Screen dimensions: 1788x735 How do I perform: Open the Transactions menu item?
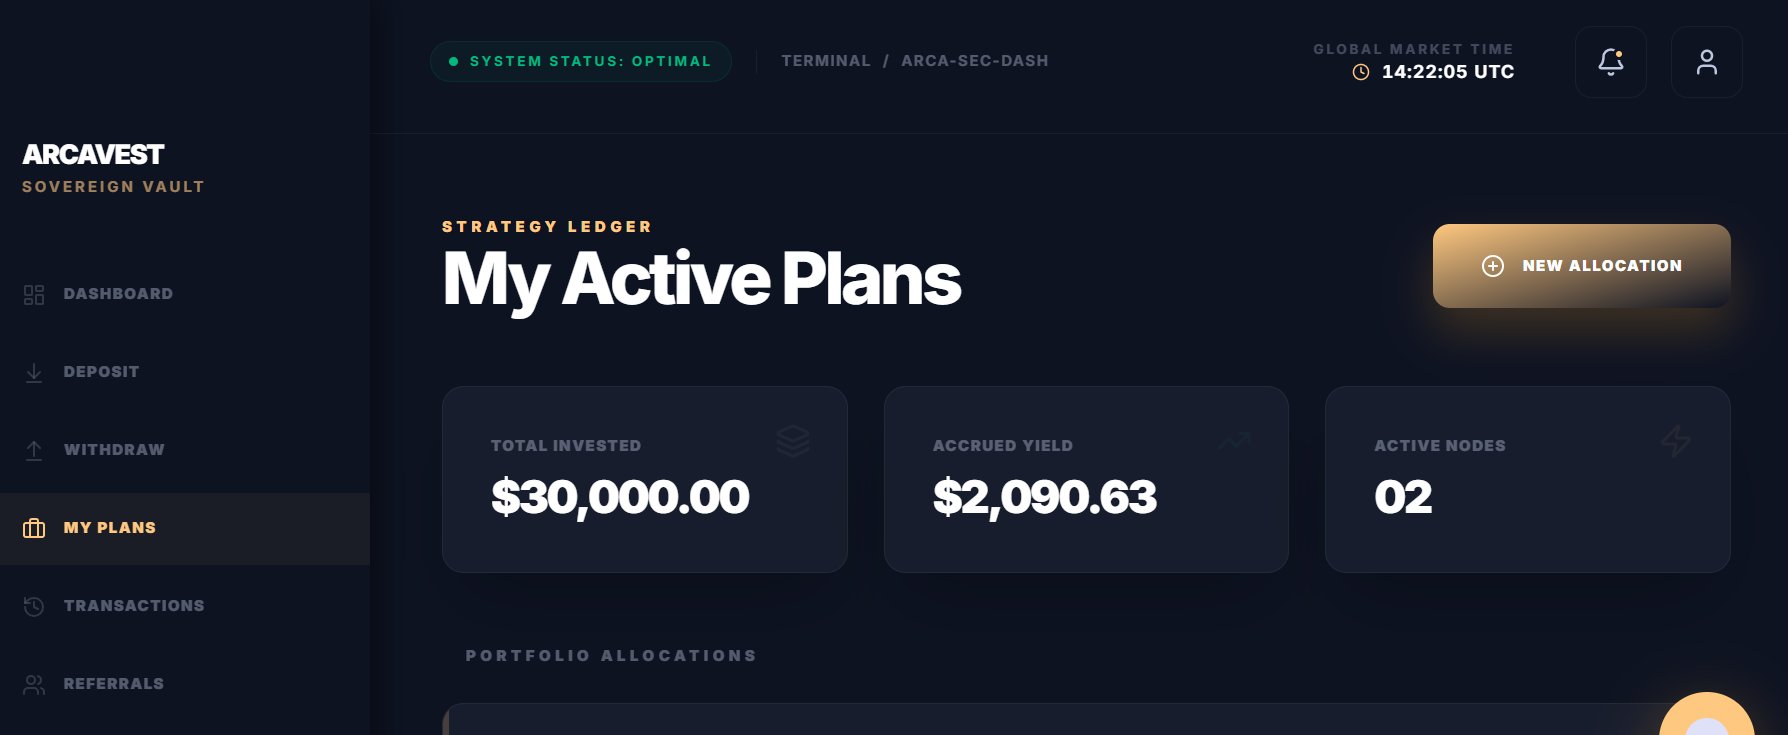coord(134,606)
